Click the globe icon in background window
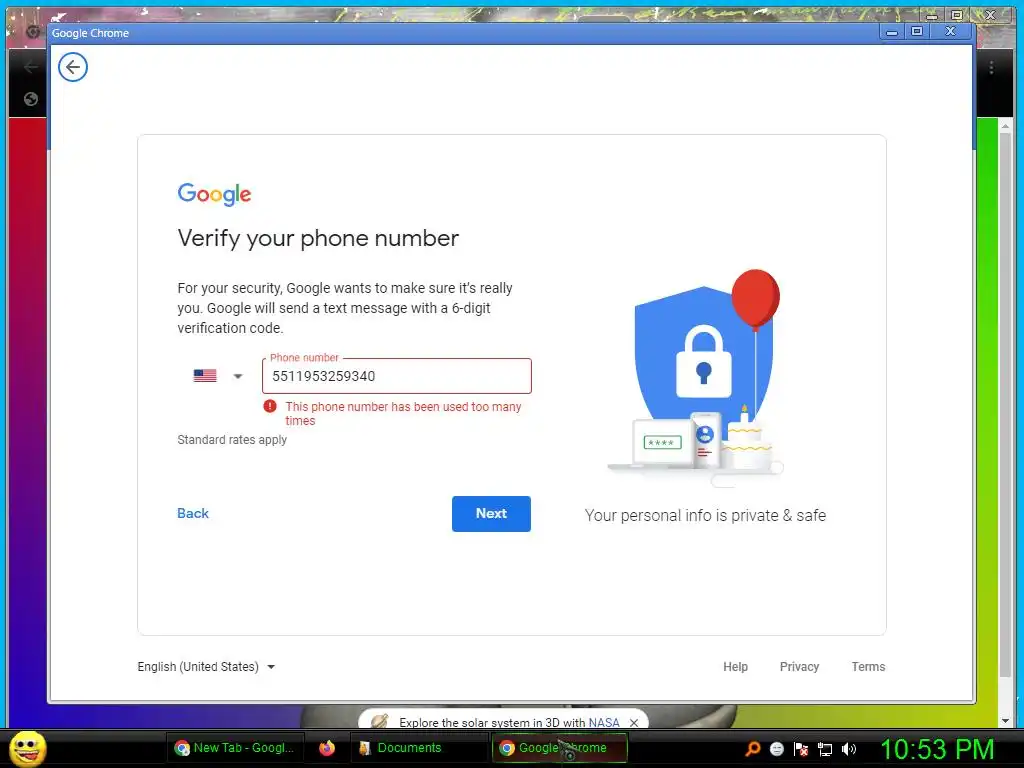This screenshot has height=768, width=1024. coord(31,99)
